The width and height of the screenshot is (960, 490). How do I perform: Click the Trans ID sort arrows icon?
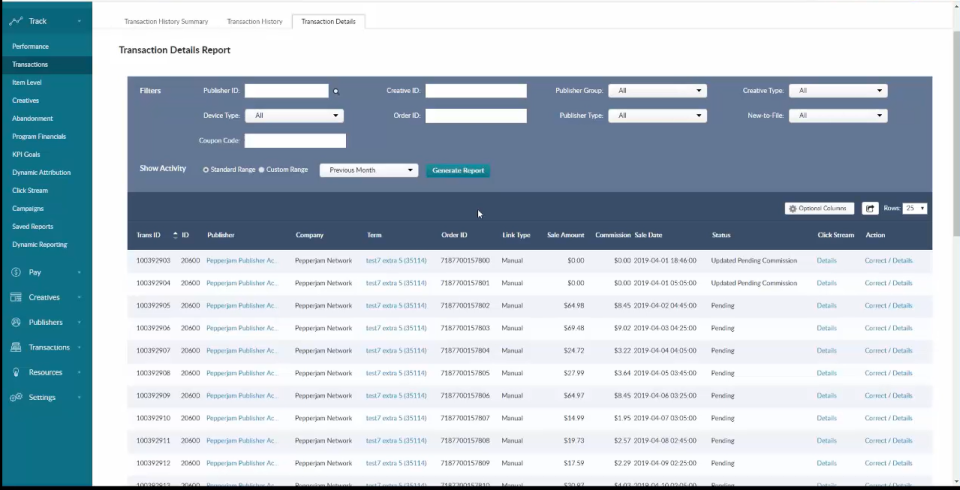175,235
